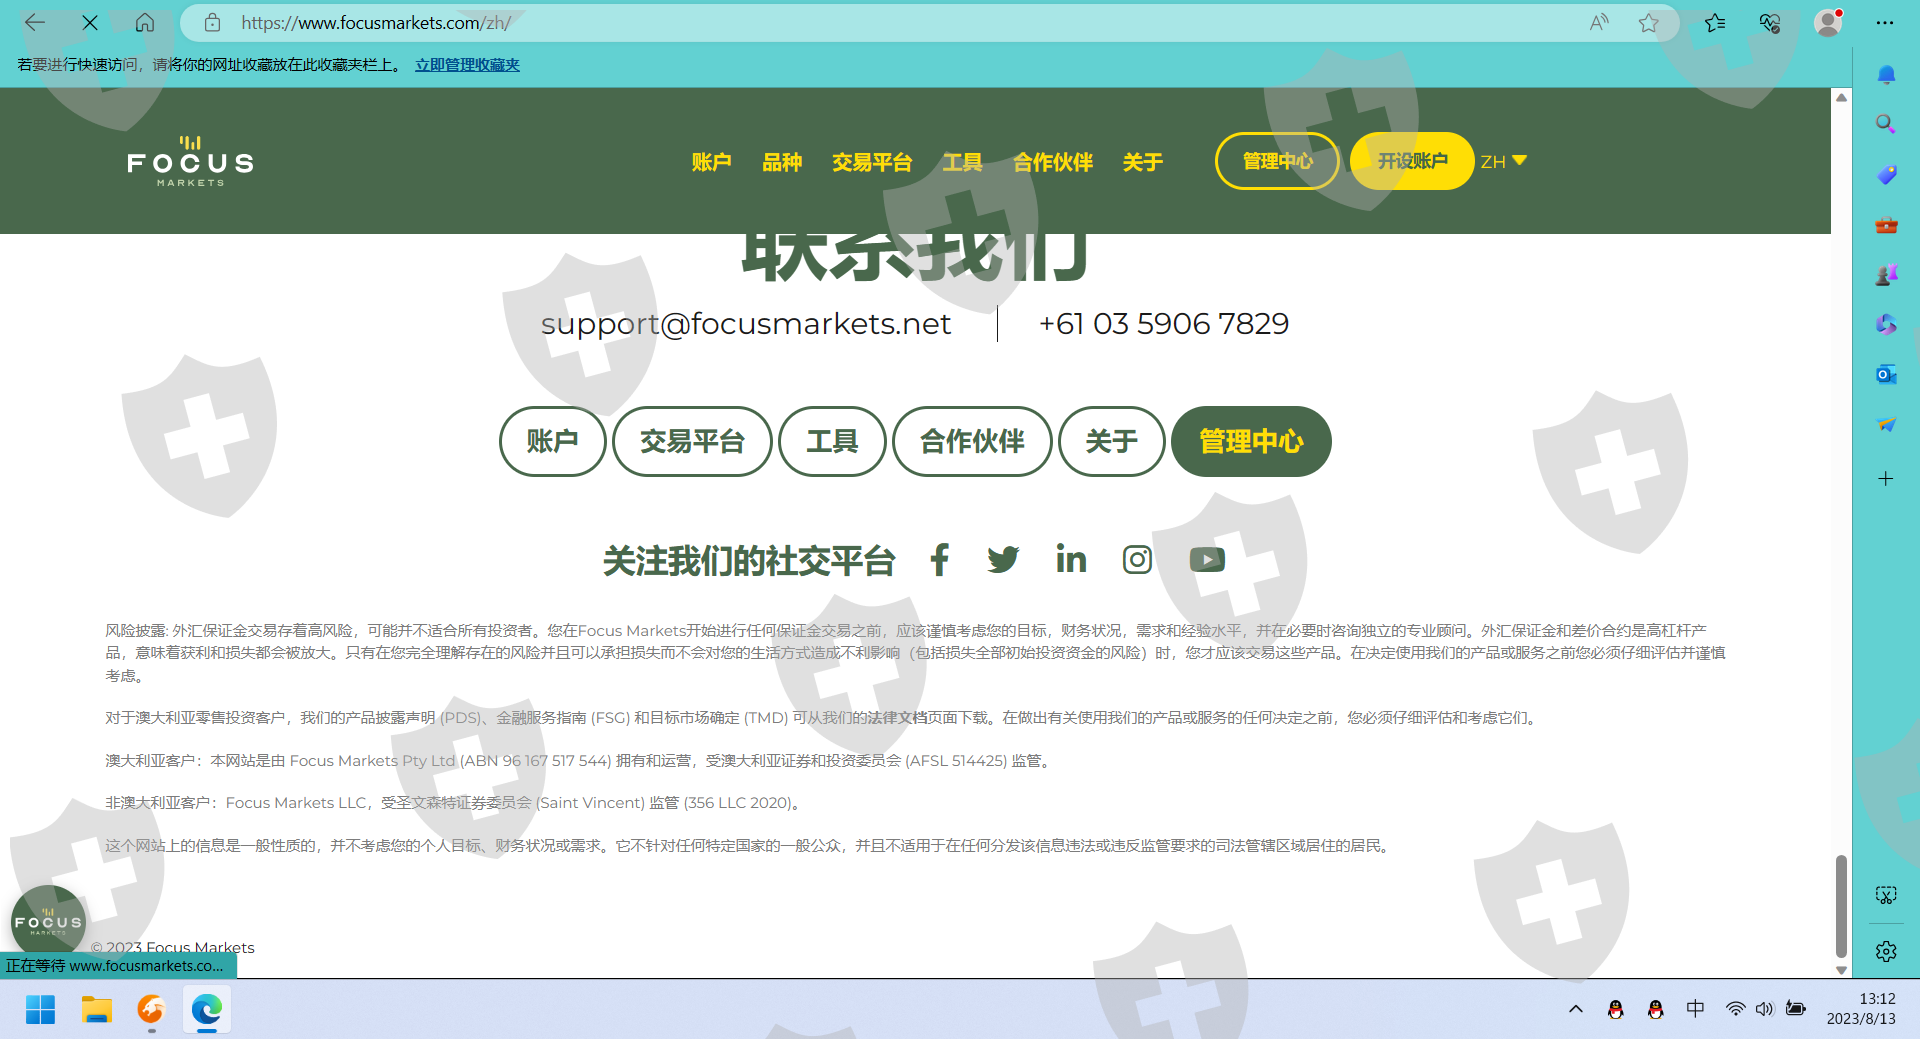Click the © 2023 Focus Markets text
Image resolution: width=1920 pixels, height=1039 pixels.
click(173, 947)
